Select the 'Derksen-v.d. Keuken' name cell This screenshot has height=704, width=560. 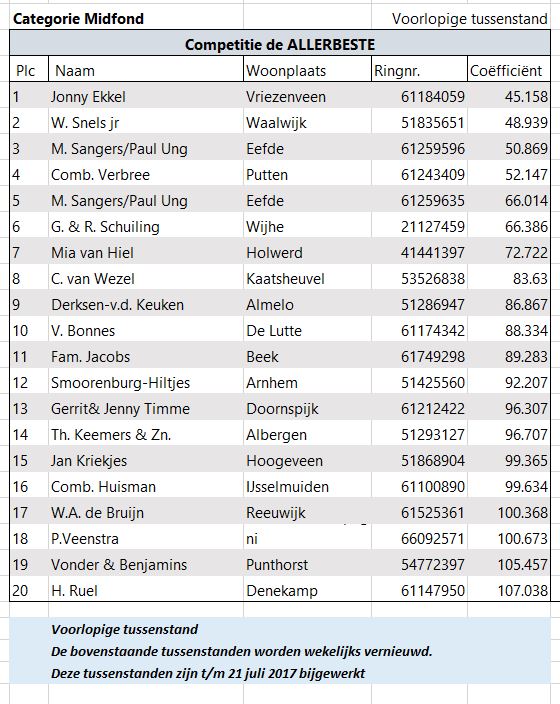pyautogui.click(x=146, y=304)
